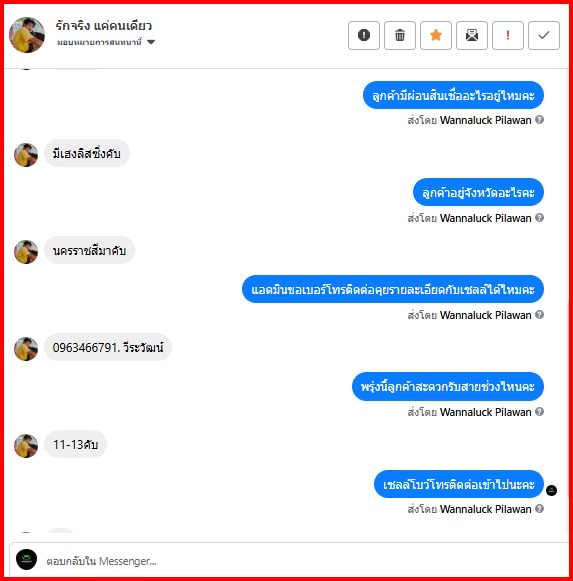Click the help icon below the province question
This screenshot has height=581, width=573.
[x=540, y=218]
